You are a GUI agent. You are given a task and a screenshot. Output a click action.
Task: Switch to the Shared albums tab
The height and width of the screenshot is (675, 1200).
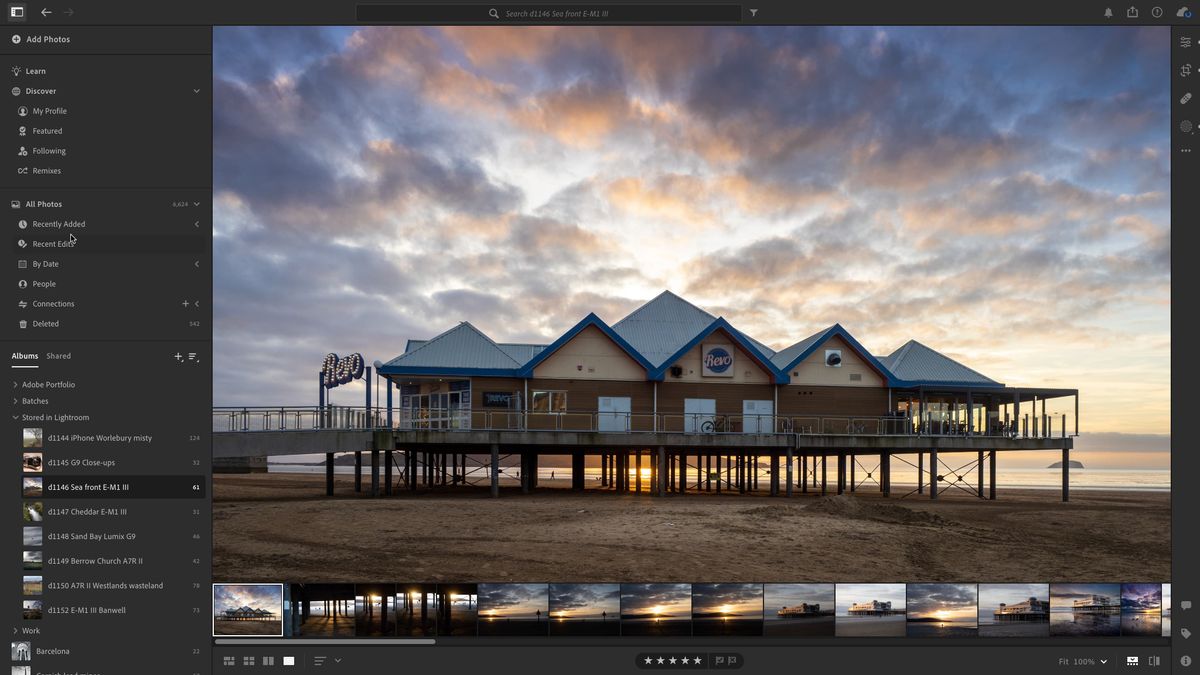click(58, 356)
